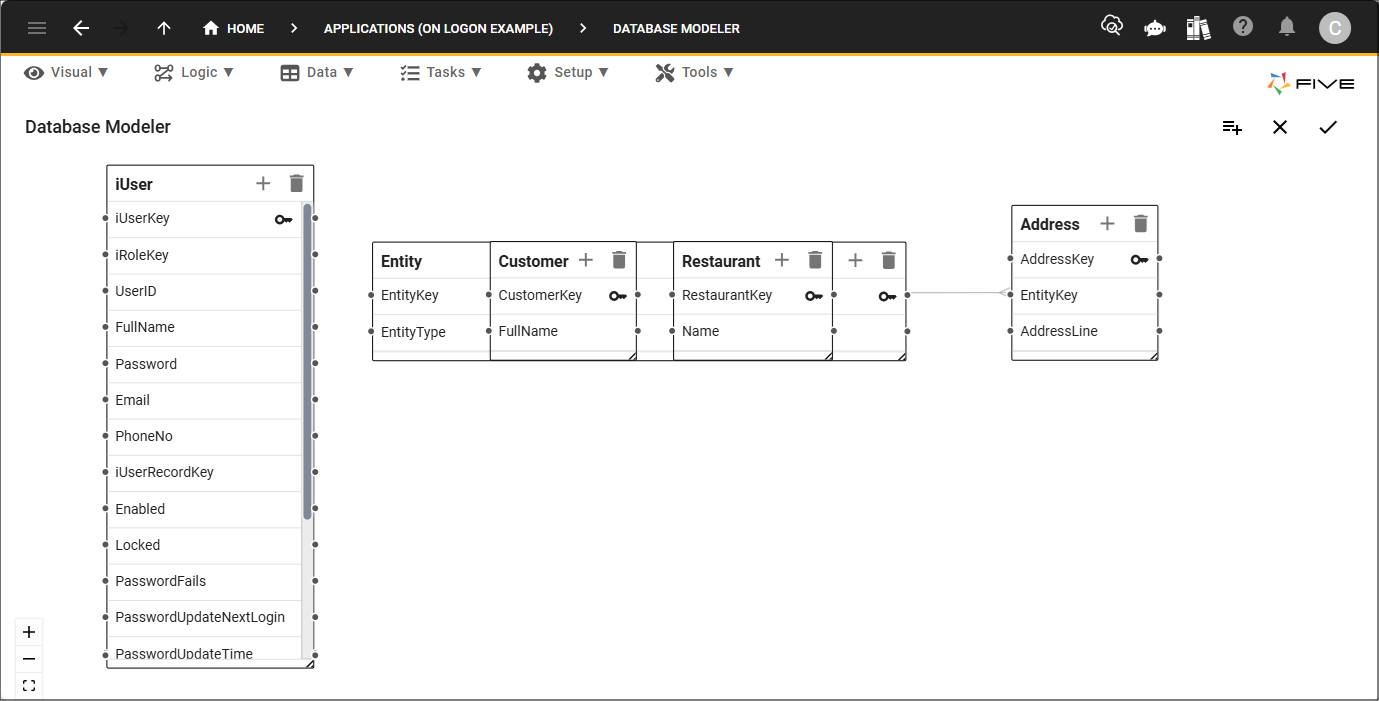Add a field to the Customer table
This screenshot has height=701, width=1379.
(586, 260)
